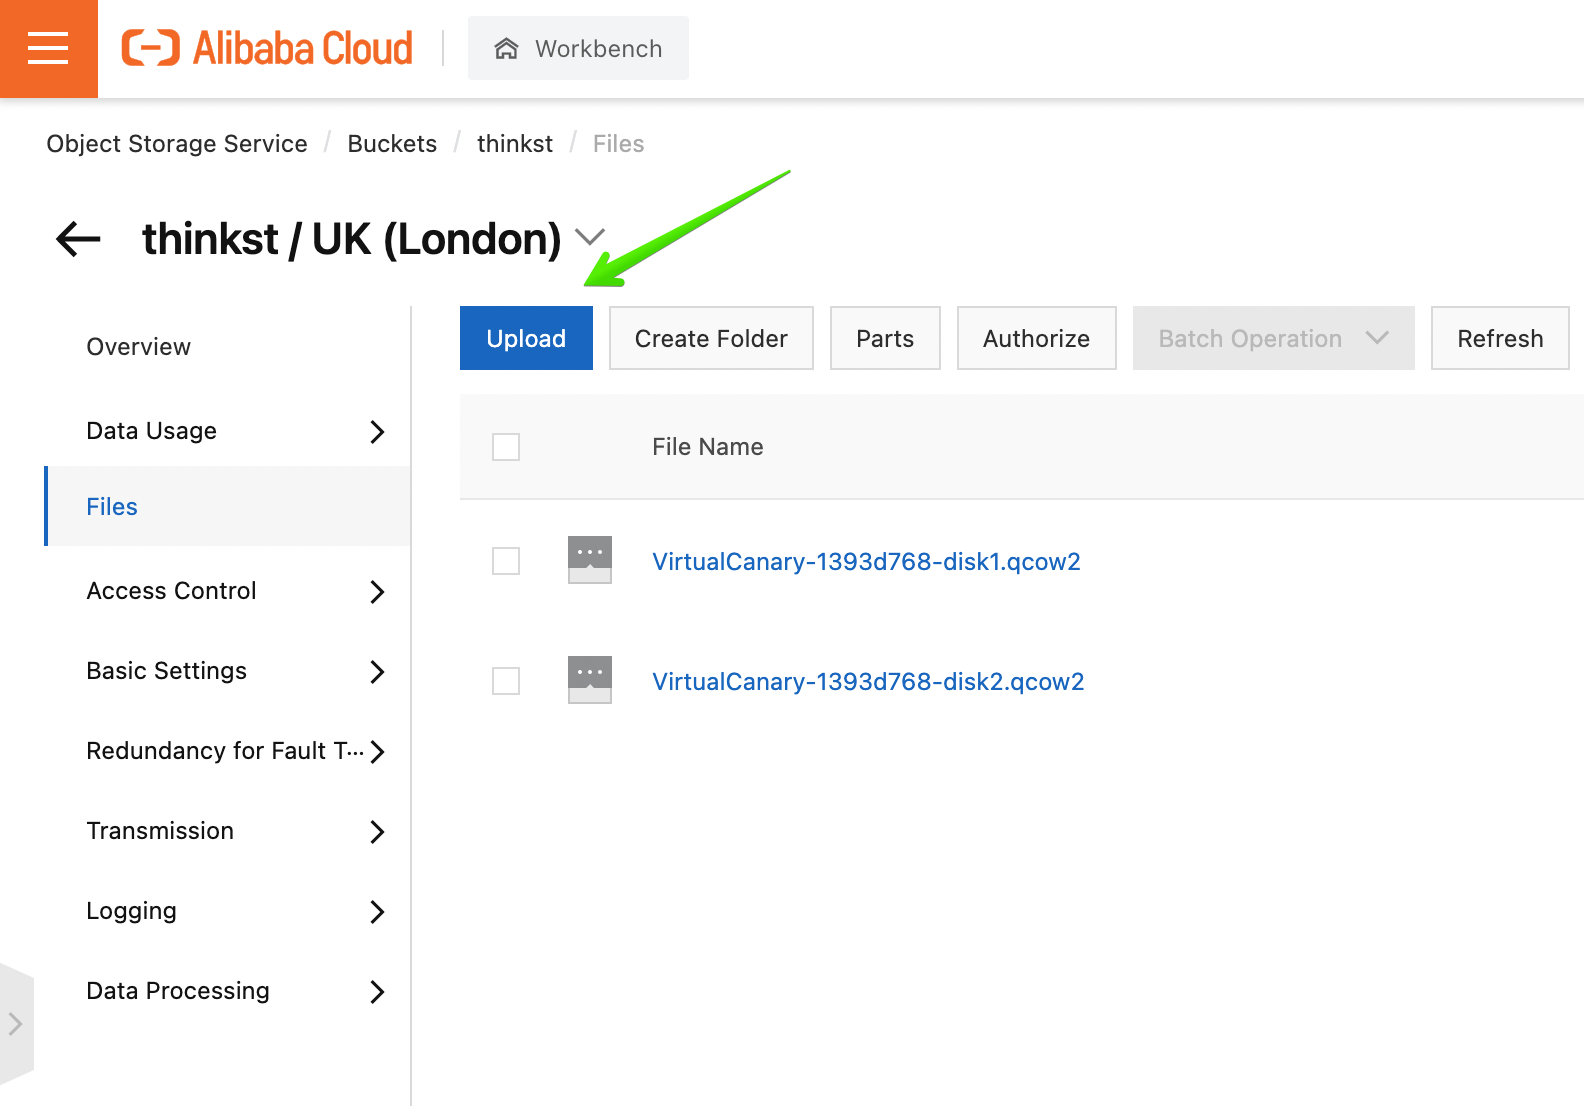Open Basic Settings in the sidebar

(x=228, y=671)
